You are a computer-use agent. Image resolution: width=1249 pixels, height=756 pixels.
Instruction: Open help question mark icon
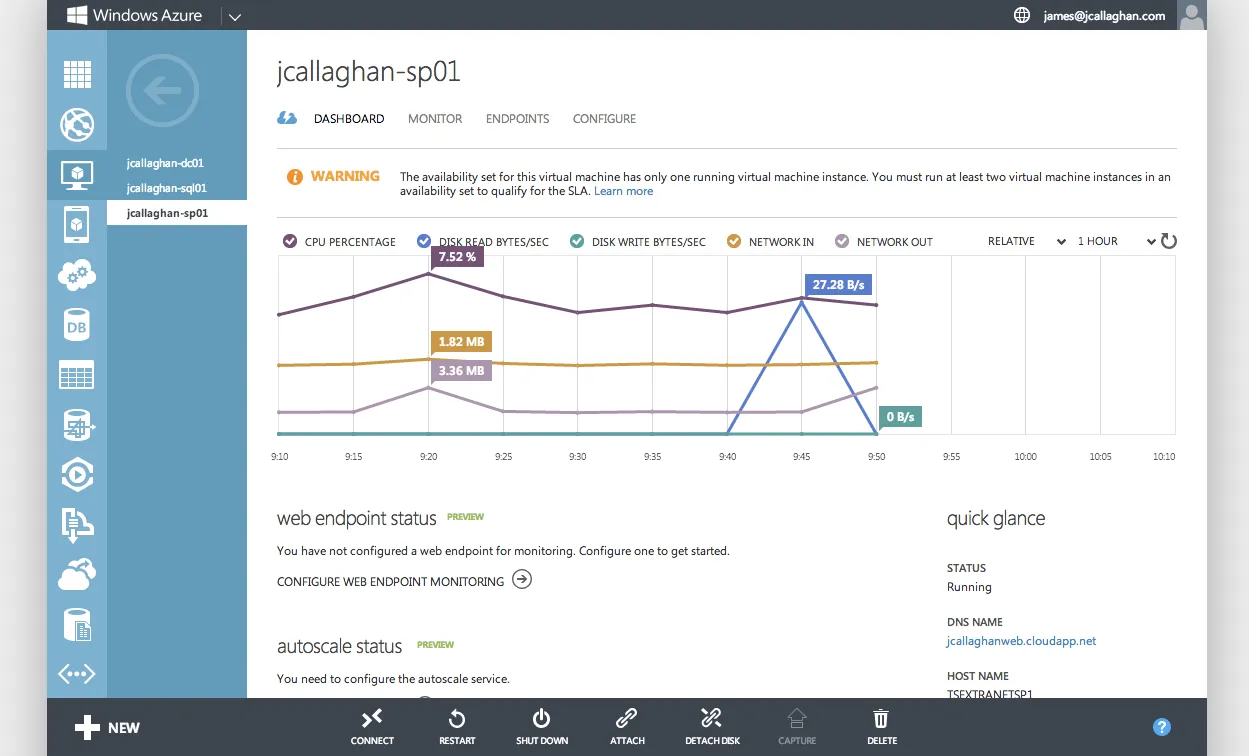[x=1162, y=727]
